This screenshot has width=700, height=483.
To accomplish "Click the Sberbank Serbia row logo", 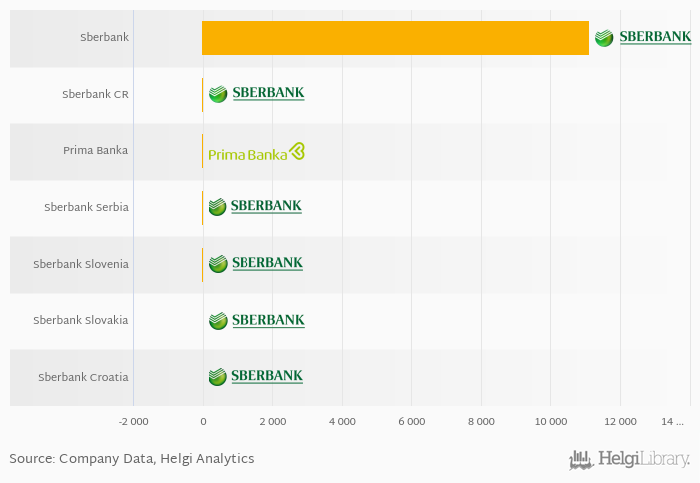I will [x=255, y=207].
